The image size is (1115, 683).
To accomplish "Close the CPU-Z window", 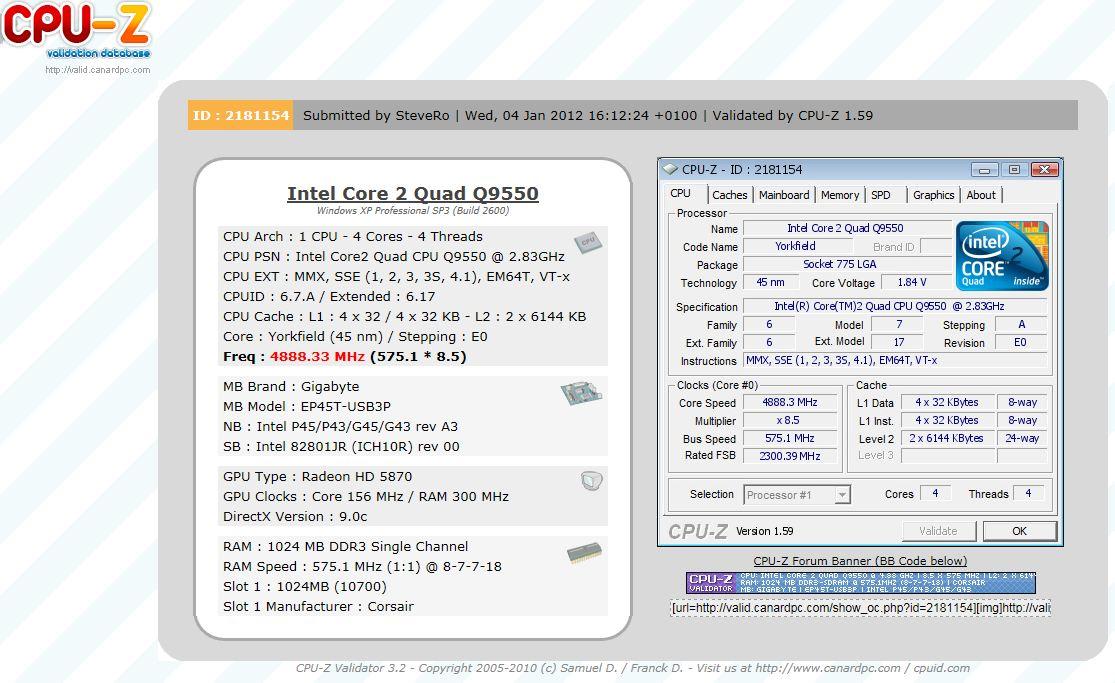I will tap(1045, 169).
